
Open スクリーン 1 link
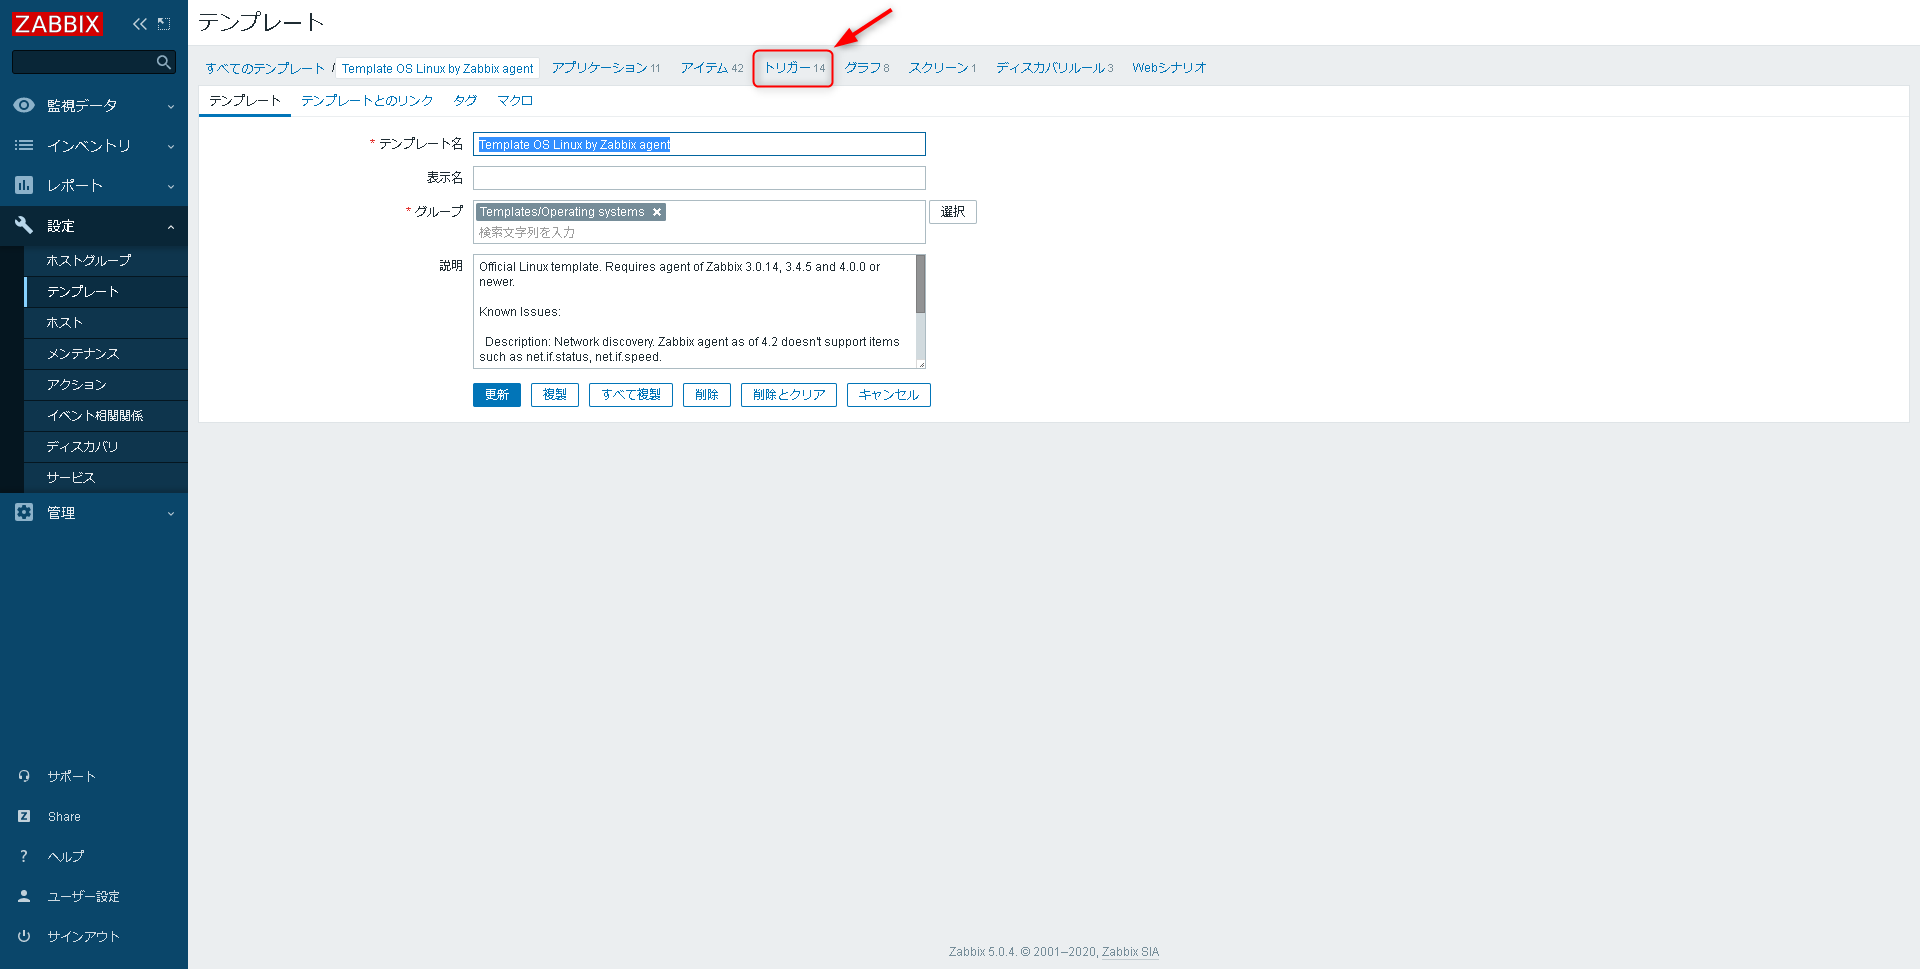click(x=942, y=68)
